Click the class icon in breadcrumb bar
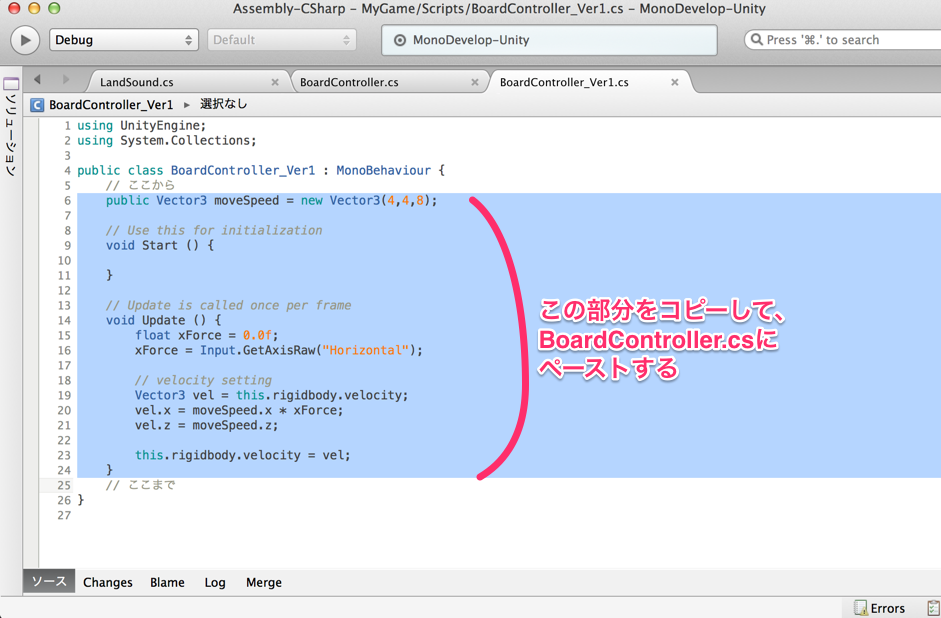Viewport: 941px width, 618px height. [x=37, y=105]
